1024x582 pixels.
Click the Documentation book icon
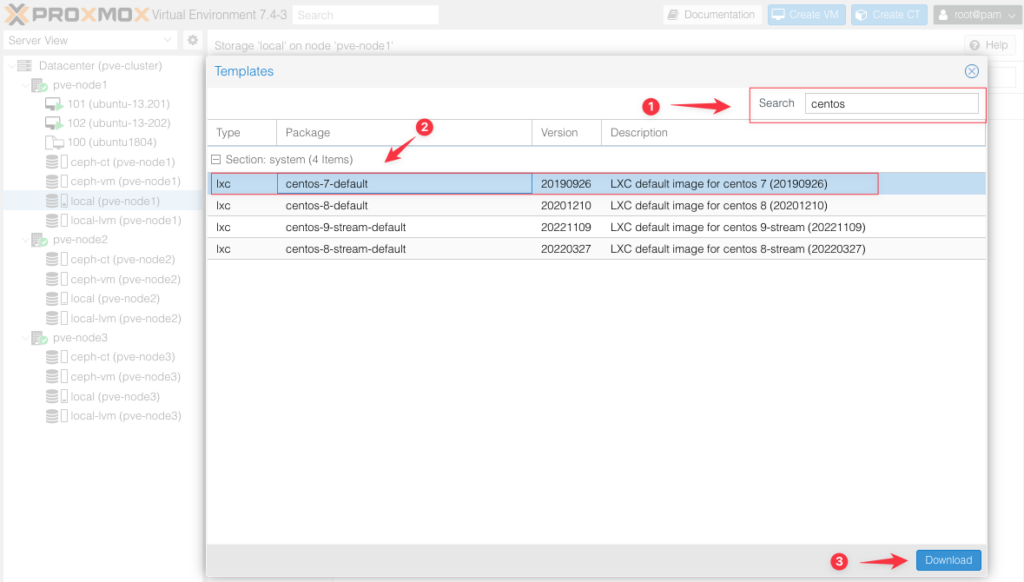673,14
